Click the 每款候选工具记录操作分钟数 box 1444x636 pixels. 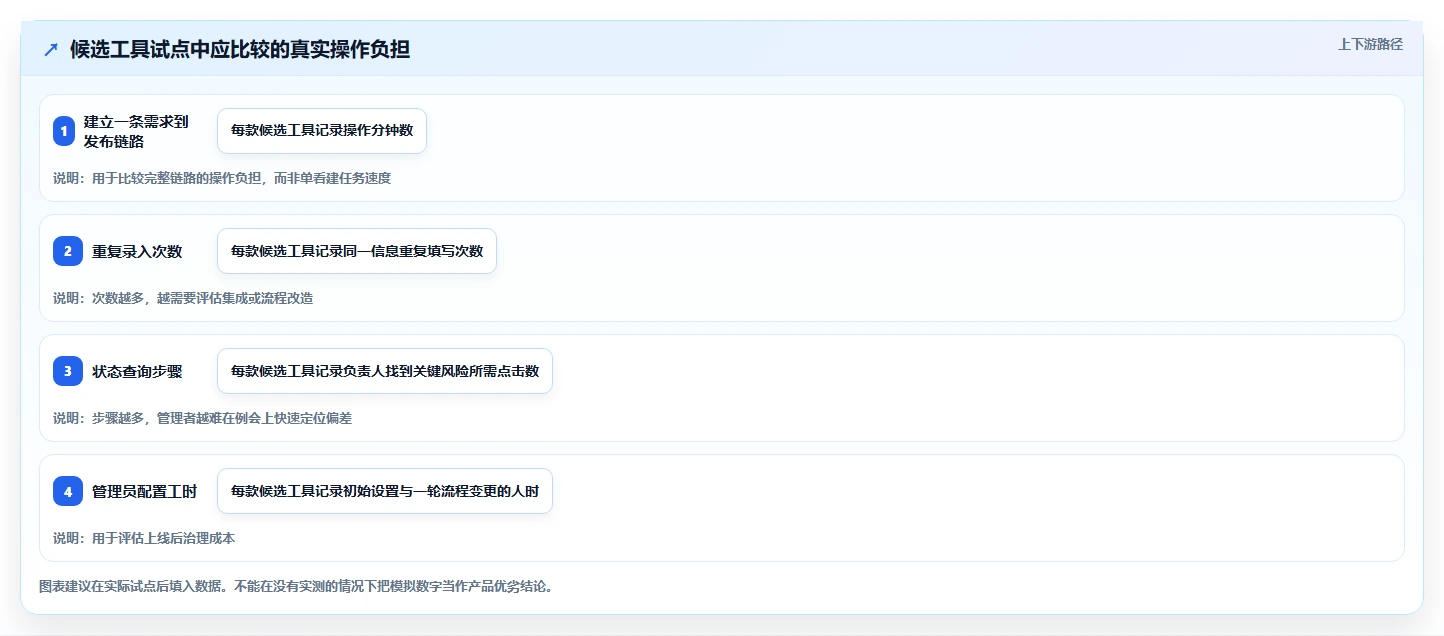322,131
